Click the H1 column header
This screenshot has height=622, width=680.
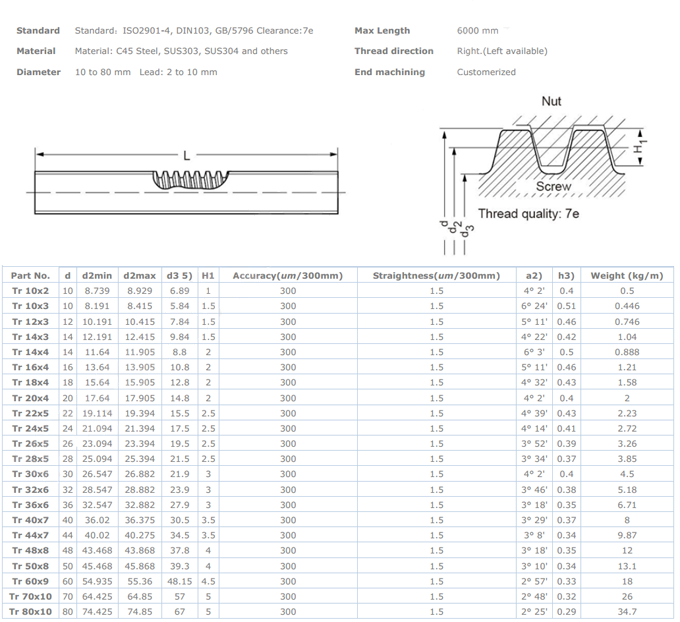click(208, 275)
